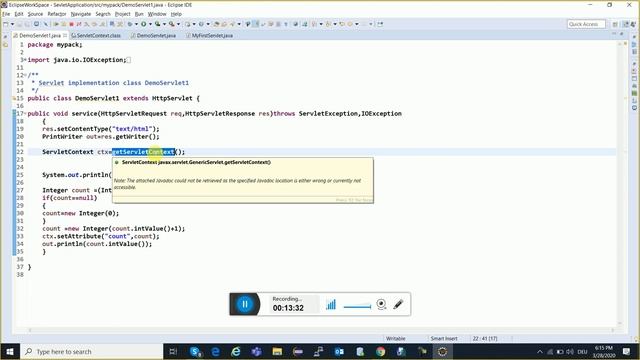640x360 pixels.
Task: Click the res.setContentType("text/html") line
Action: [x=101, y=129]
